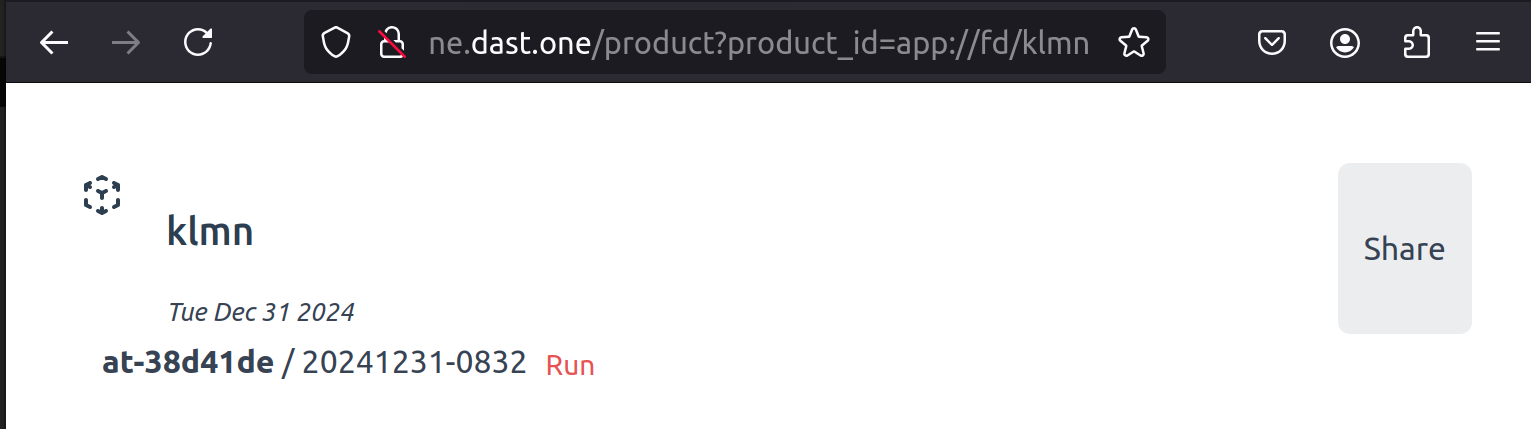Click the slash separator after at-38d41de
This screenshot has height=429, width=1531.
pyautogui.click(x=288, y=362)
